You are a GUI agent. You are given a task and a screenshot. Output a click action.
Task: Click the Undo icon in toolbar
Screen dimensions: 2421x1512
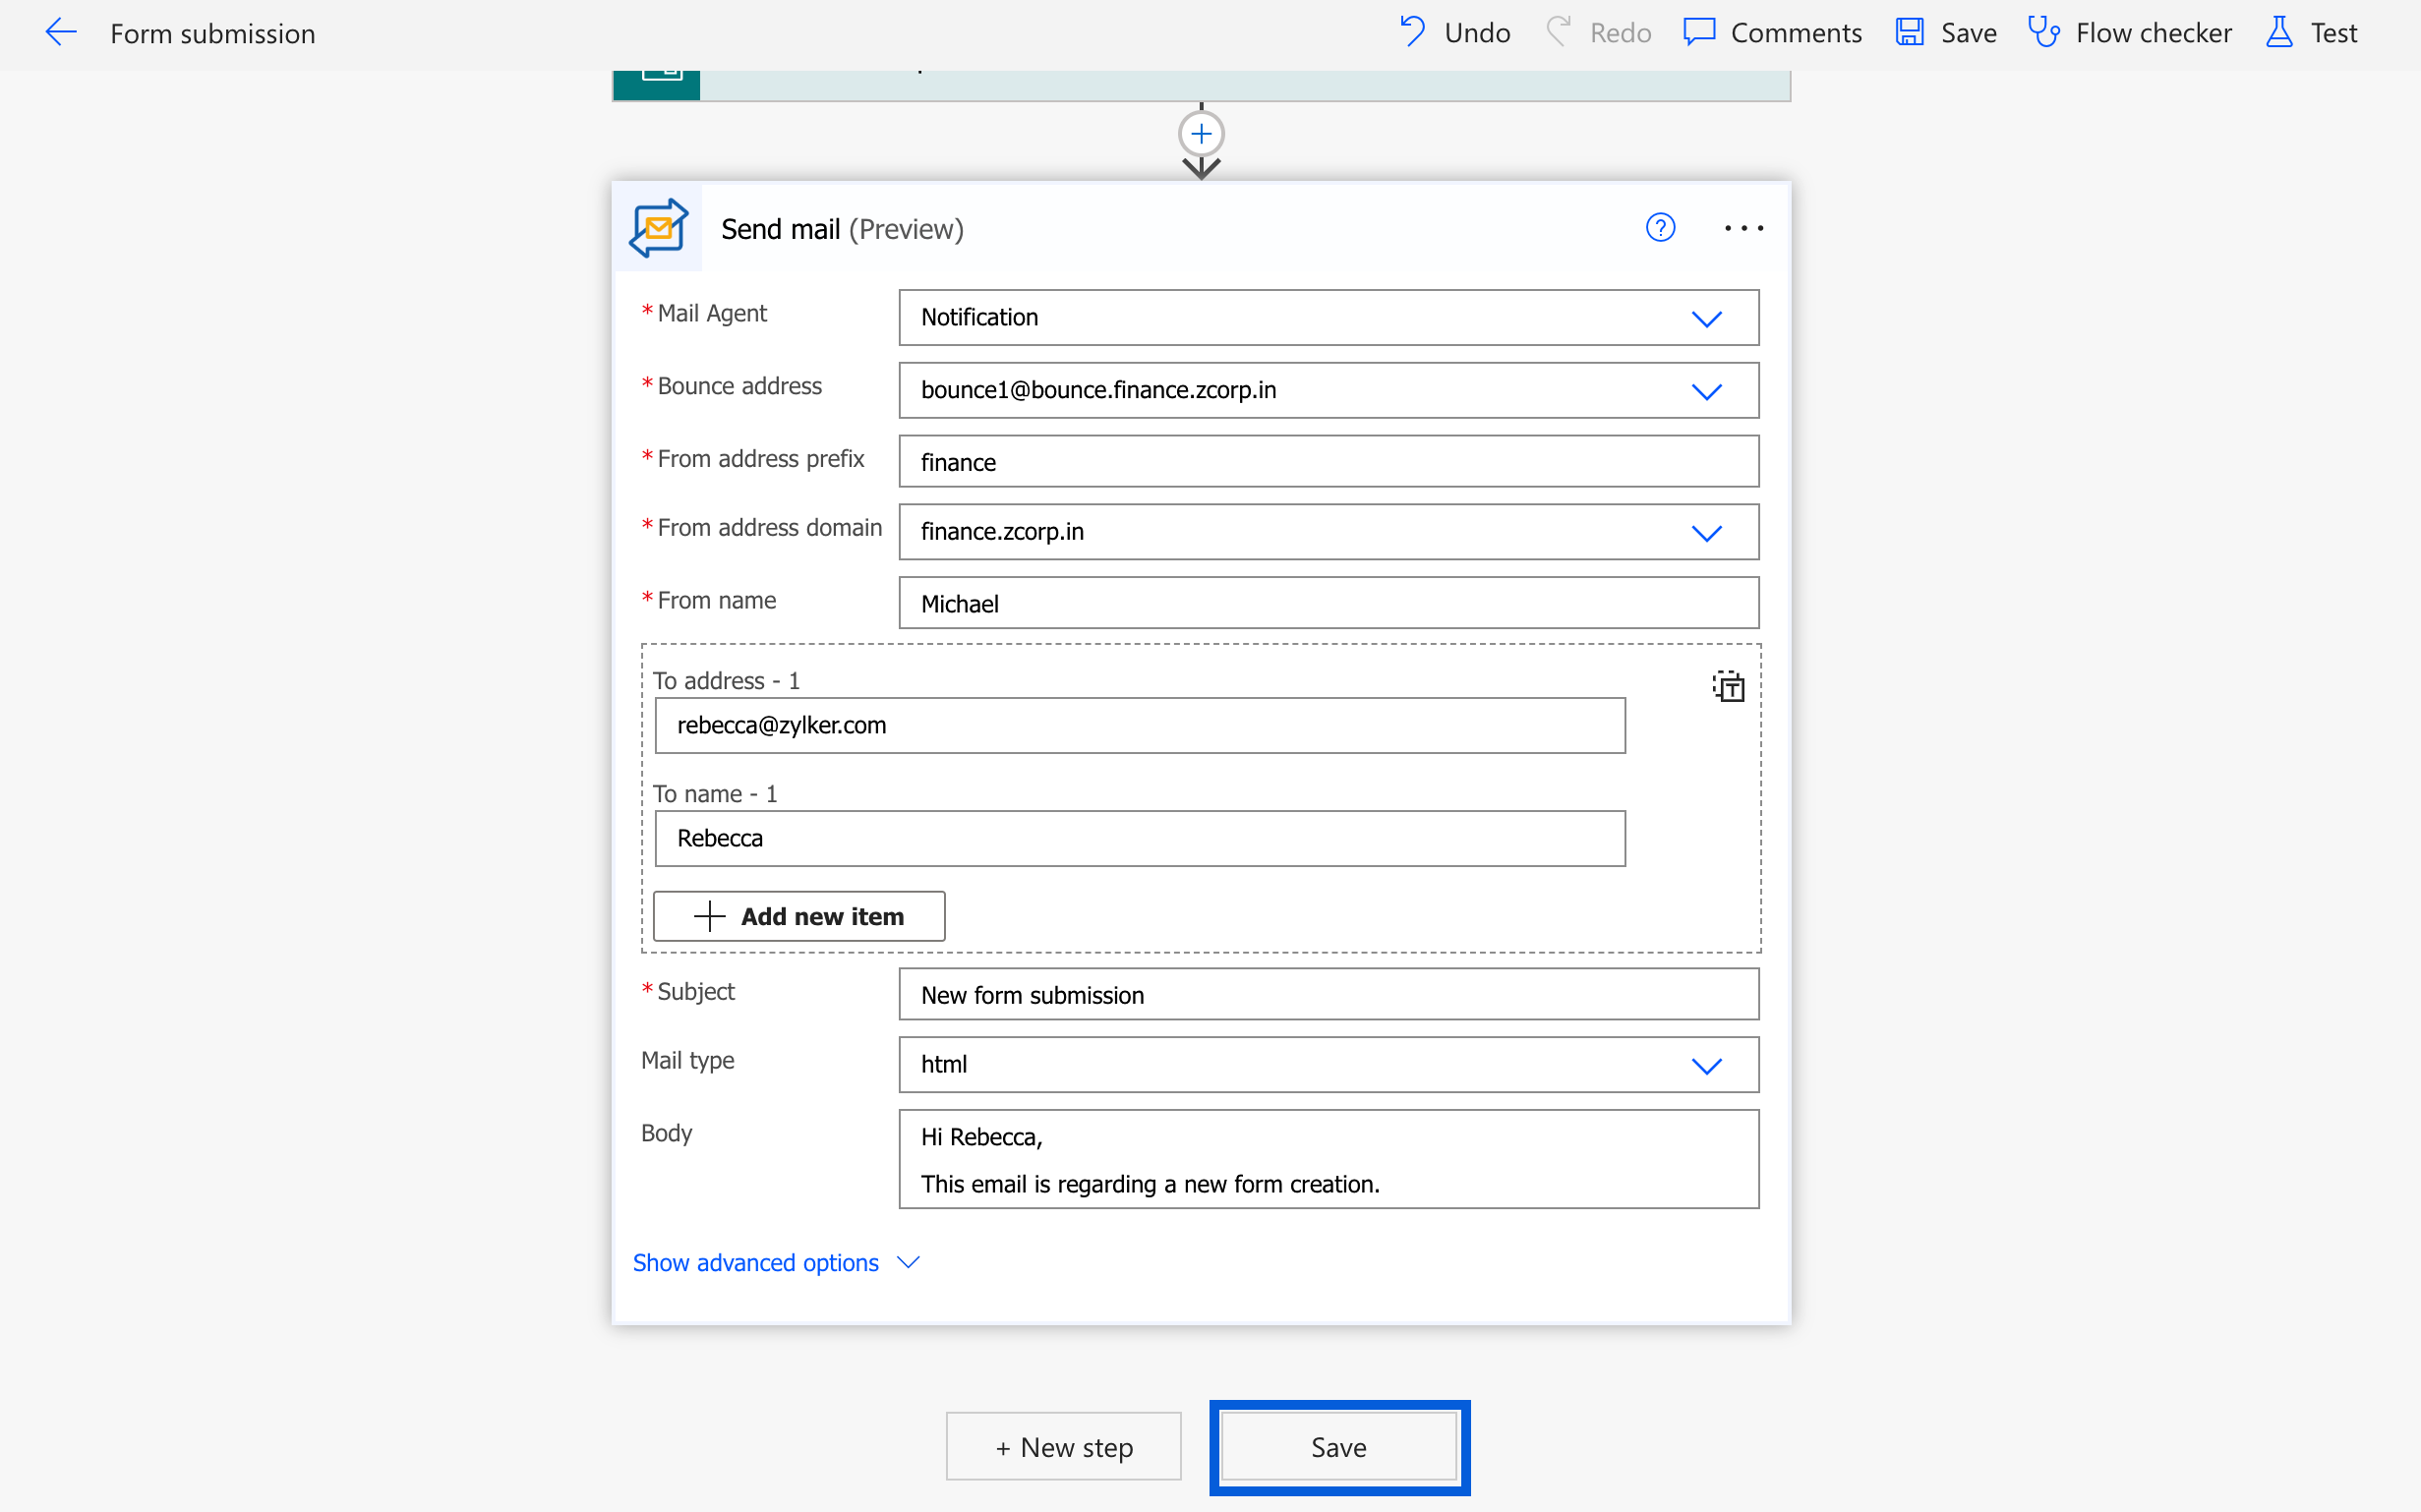point(1412,32)
